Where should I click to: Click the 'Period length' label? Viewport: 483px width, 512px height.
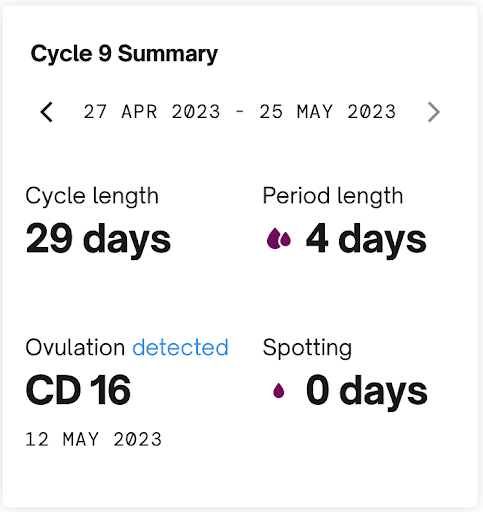tap(333, 197)
